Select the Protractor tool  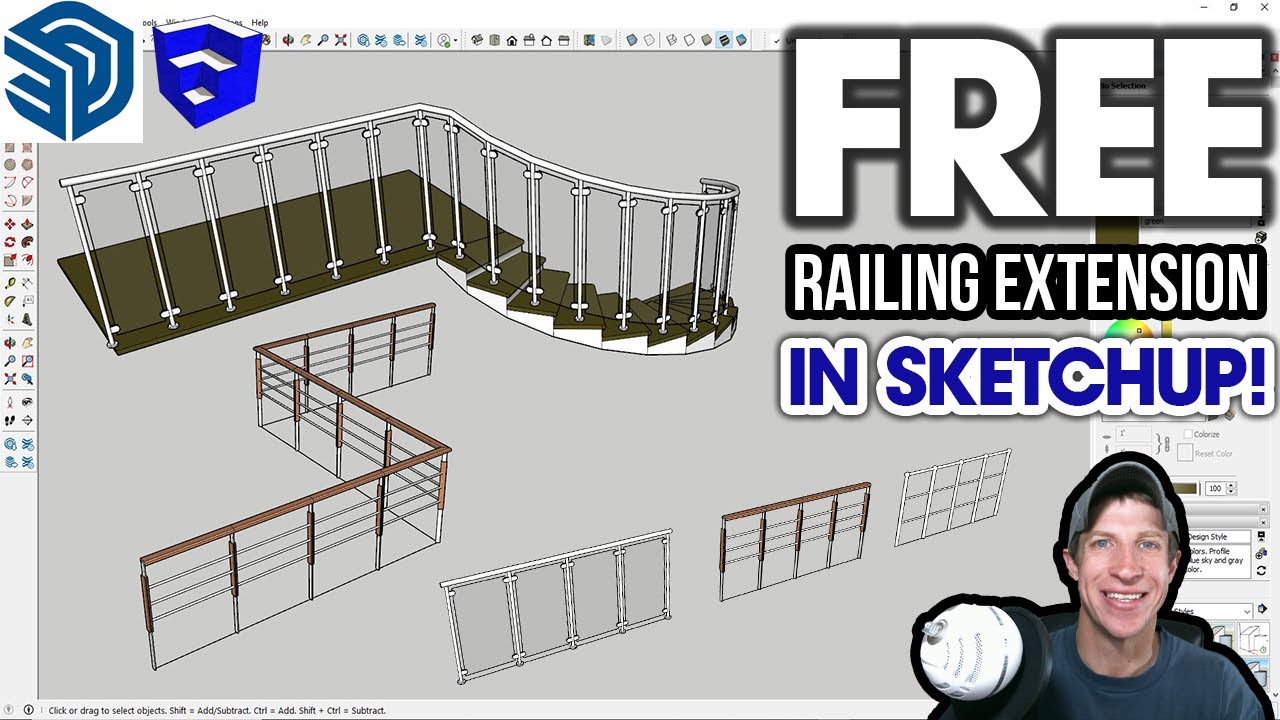pyautogui.click(x=10, y=300)
